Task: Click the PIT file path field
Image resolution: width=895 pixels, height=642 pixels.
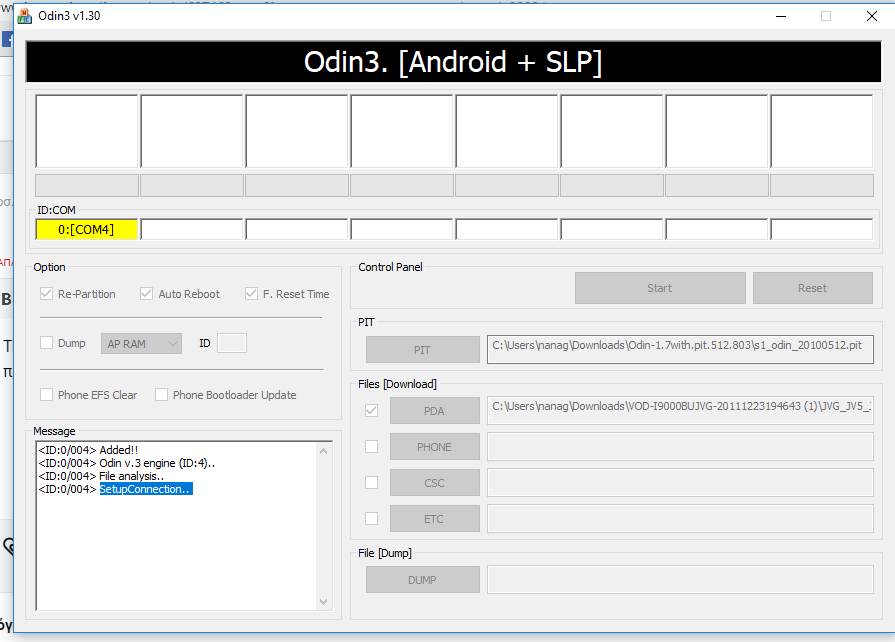Action: coord(680,349)
